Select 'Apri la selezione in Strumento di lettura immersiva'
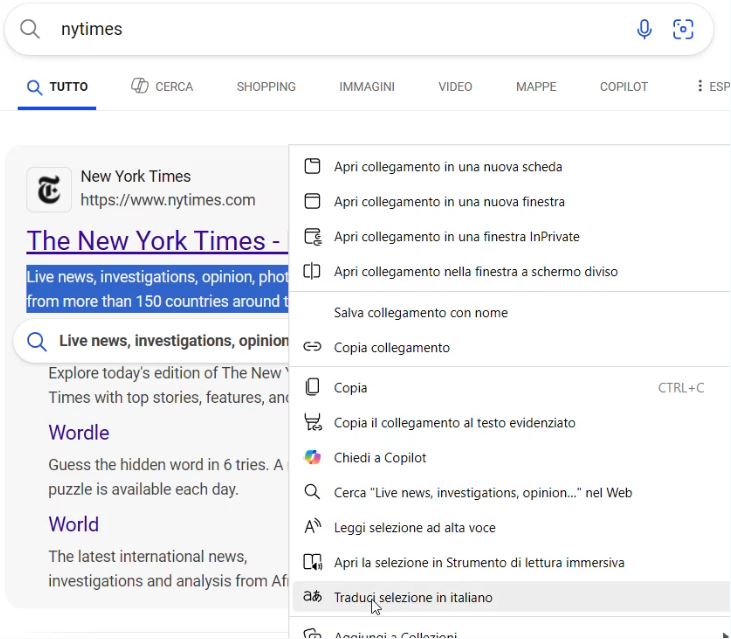This screenshot has height=639, width=731. pyautogui.click(x=511, y=562)
